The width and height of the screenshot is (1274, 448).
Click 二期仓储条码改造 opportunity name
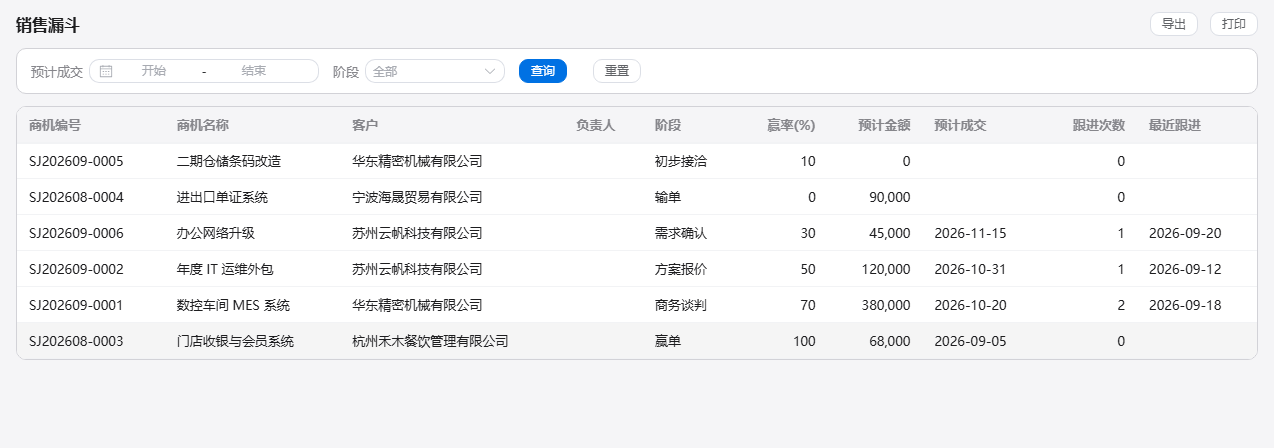tap(228, 161)
